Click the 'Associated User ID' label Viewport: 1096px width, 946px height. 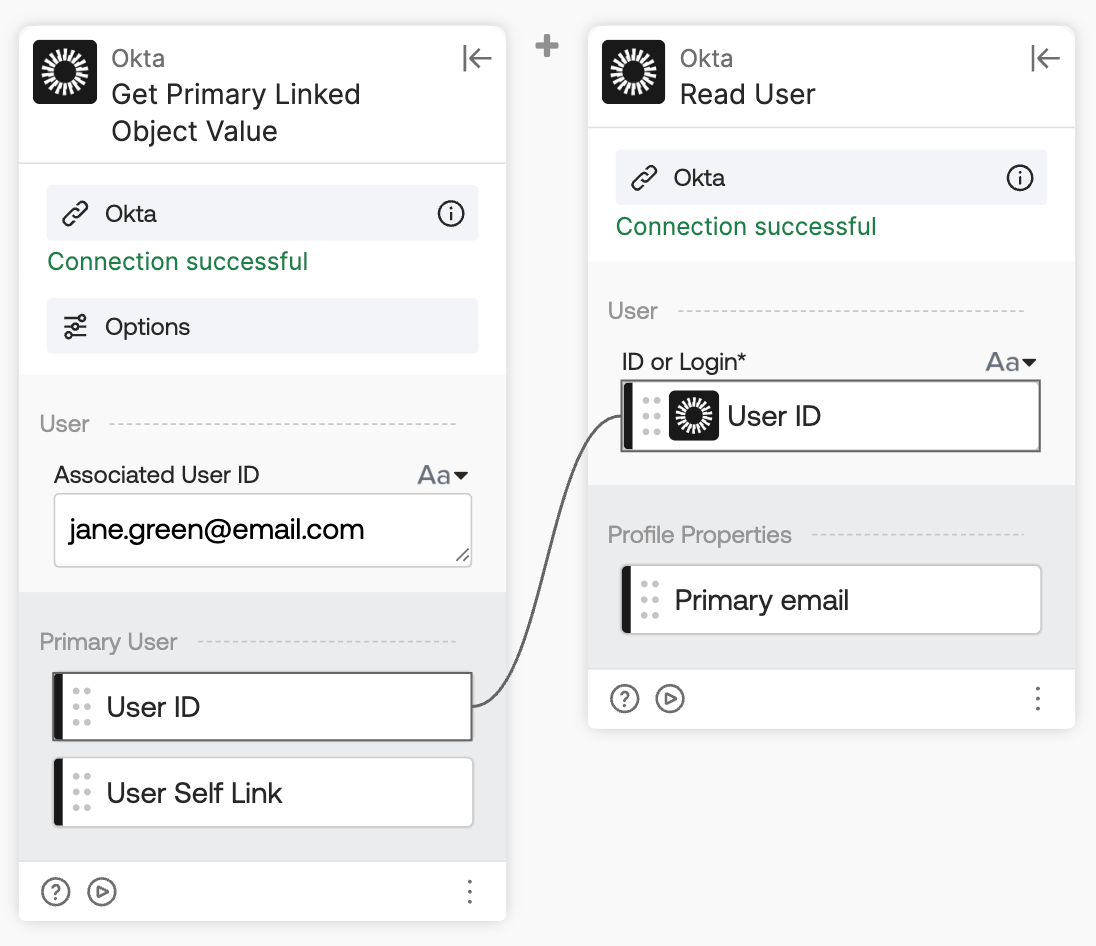point(157,475)
